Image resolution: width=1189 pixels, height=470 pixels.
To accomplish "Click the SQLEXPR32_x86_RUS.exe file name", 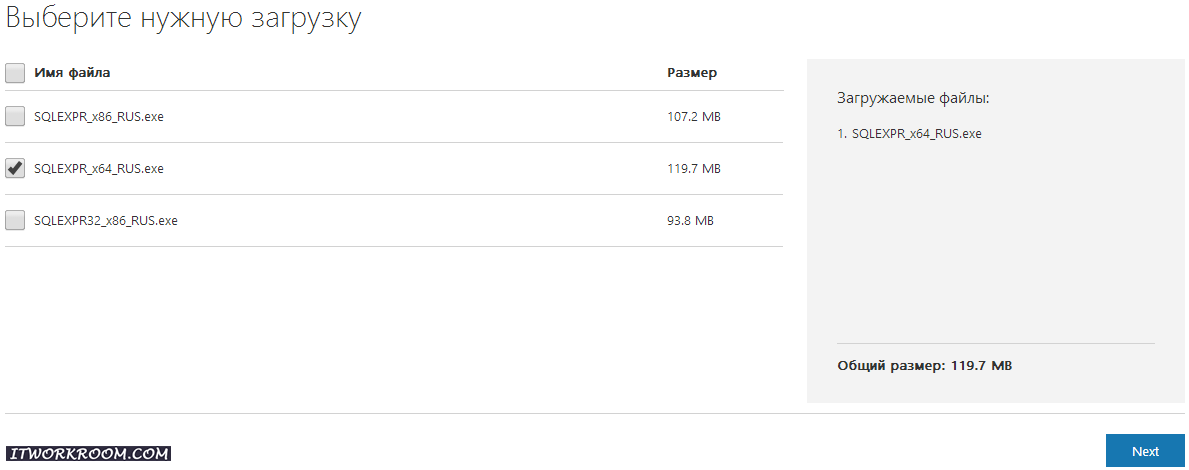I will click(105, 221).
